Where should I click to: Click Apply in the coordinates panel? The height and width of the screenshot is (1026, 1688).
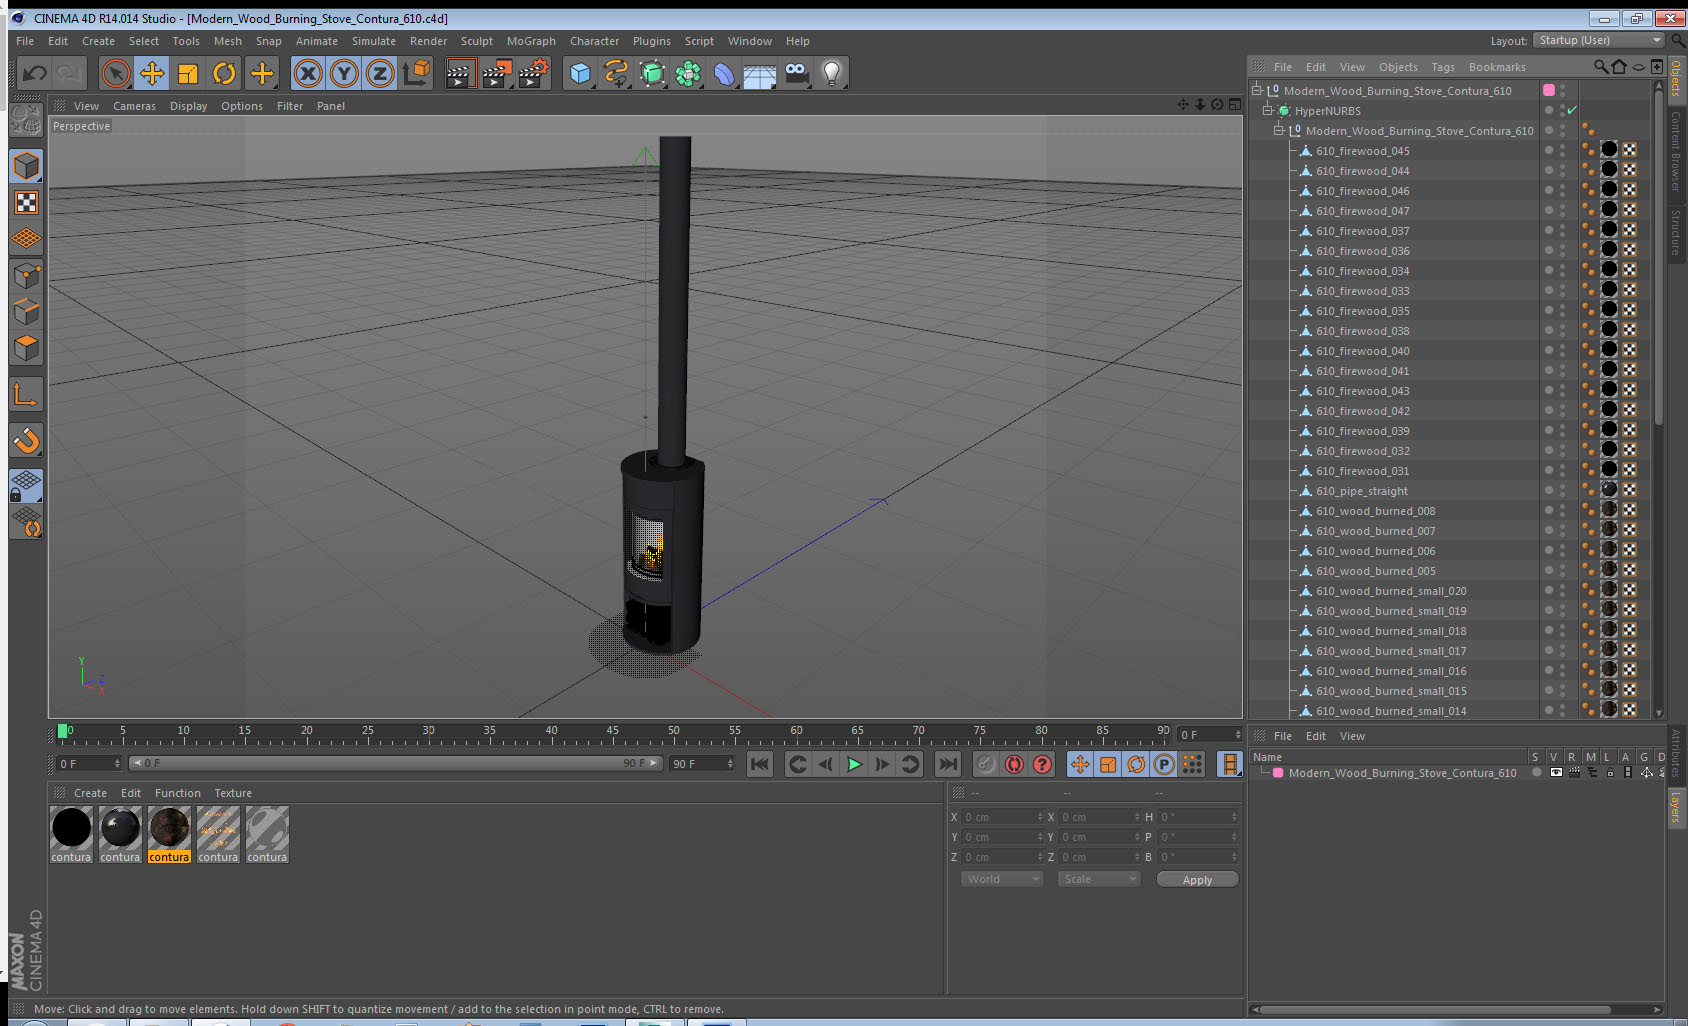[x=1197, y=880]
